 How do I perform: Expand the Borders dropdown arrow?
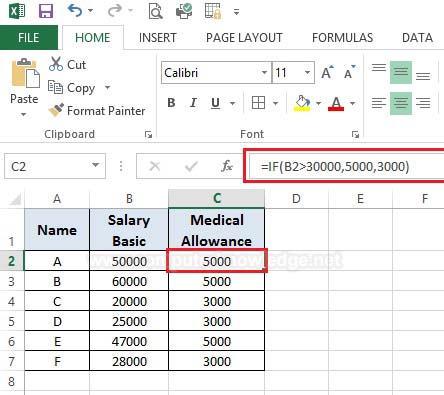[x=275, y=103]
